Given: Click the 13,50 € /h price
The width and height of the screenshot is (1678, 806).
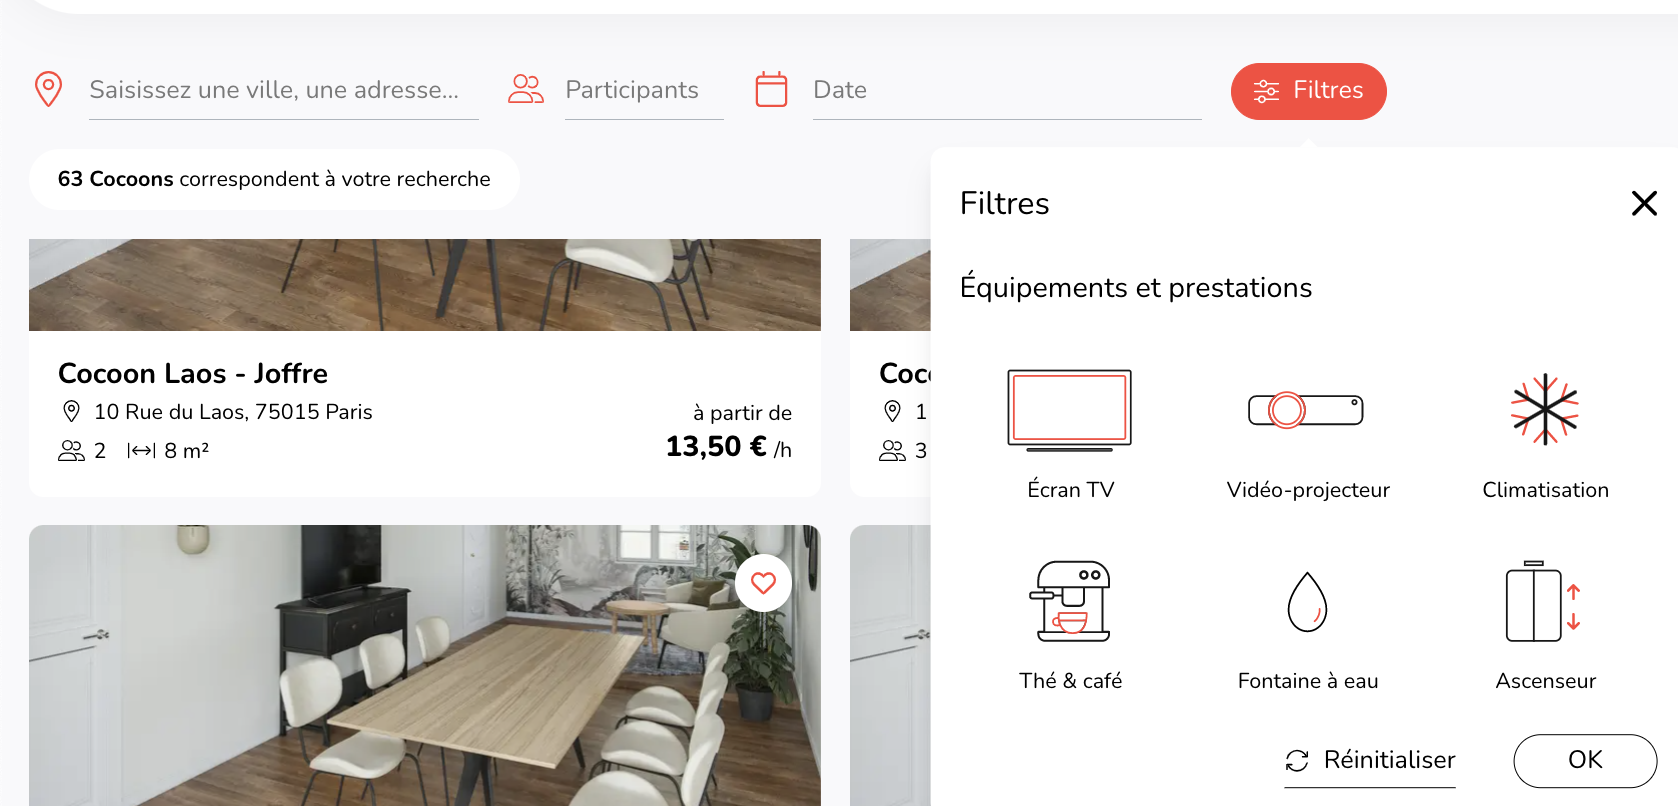Looking at the screenshot, I should click(x=729, y=447).
